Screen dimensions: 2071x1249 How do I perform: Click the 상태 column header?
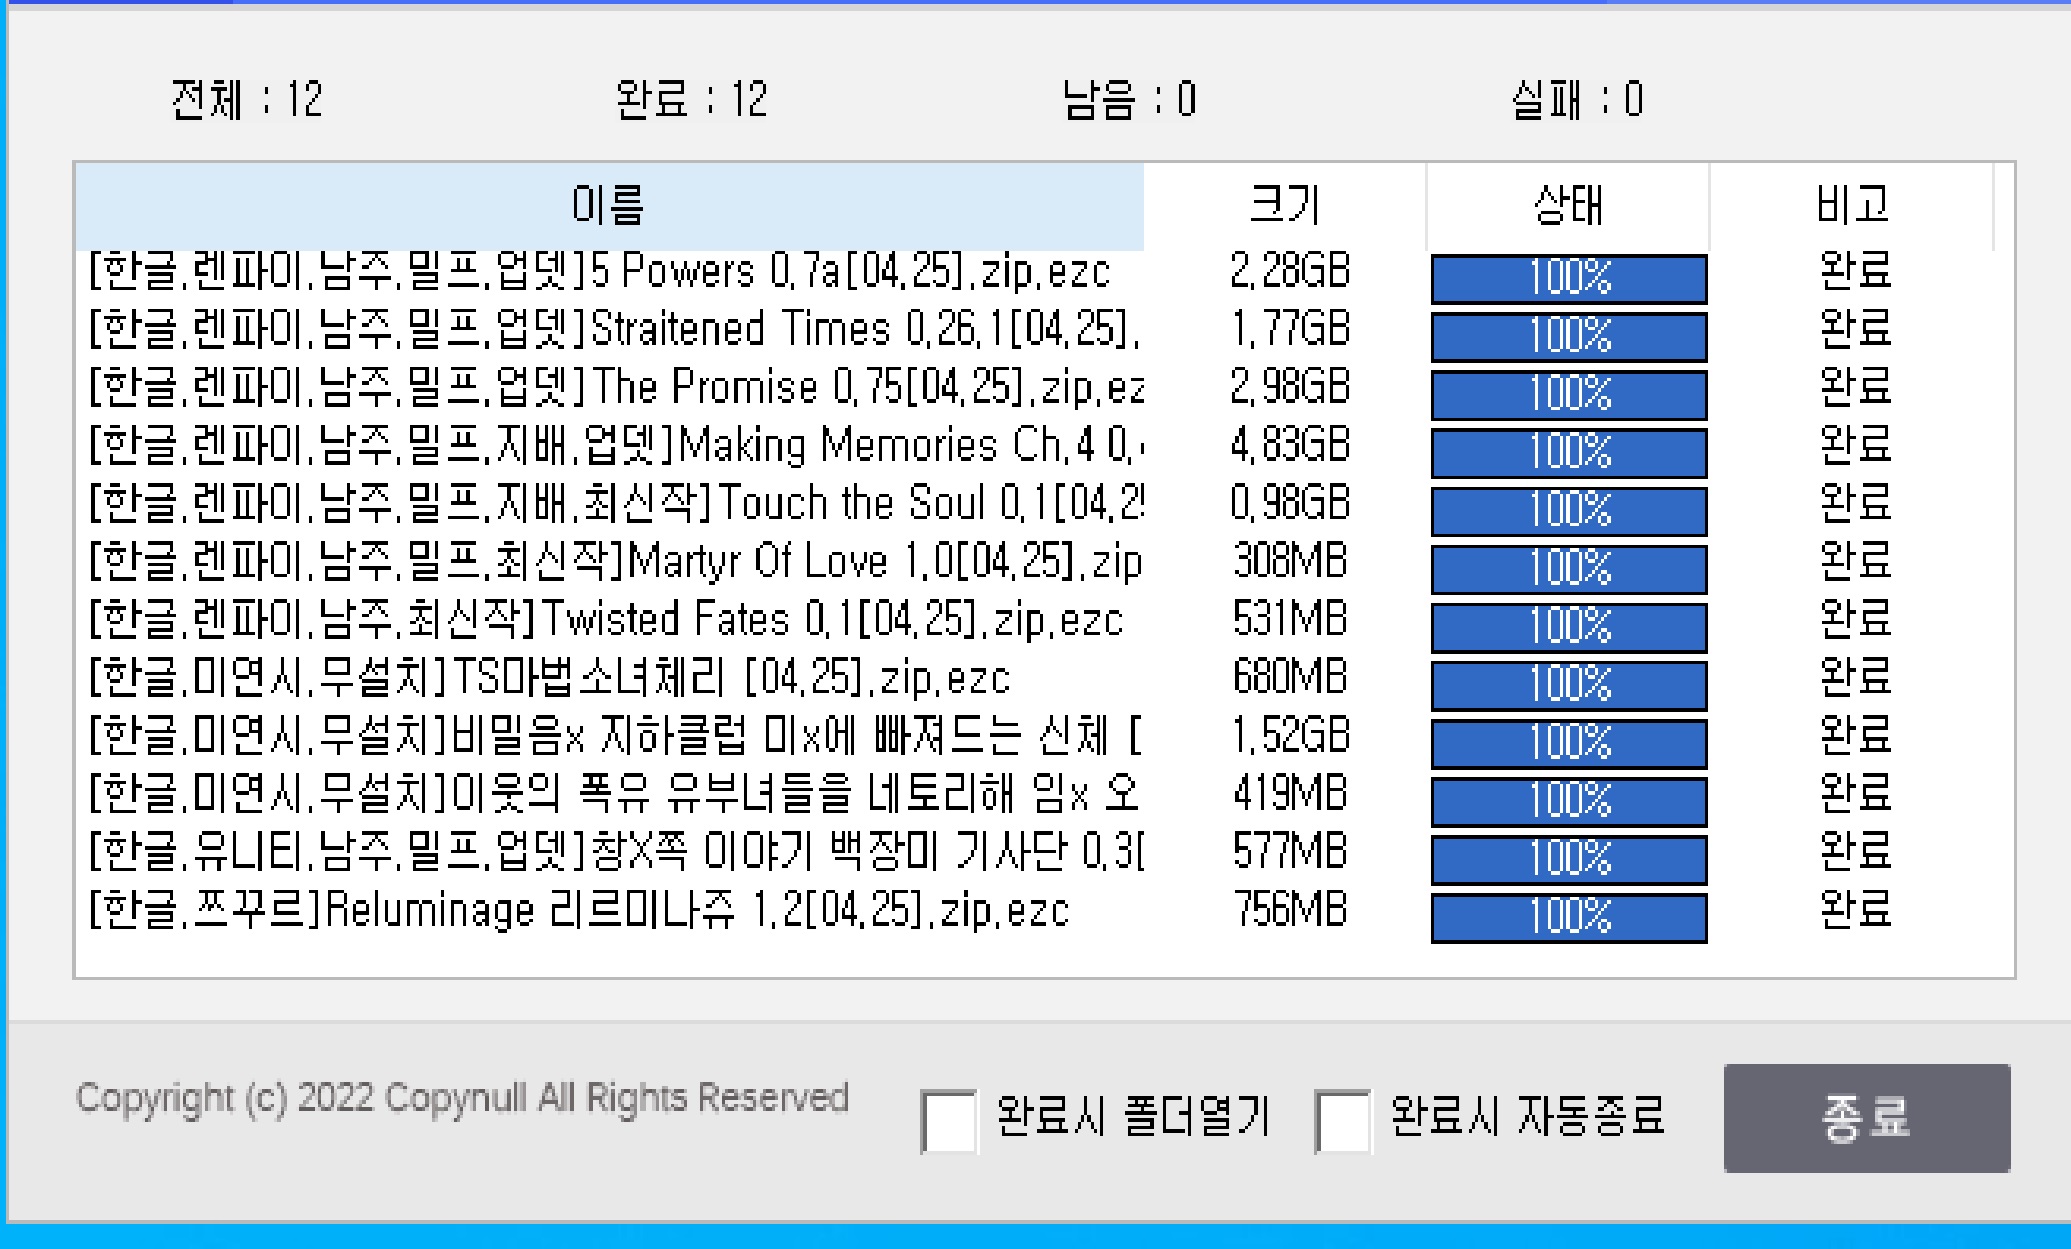1567,206
